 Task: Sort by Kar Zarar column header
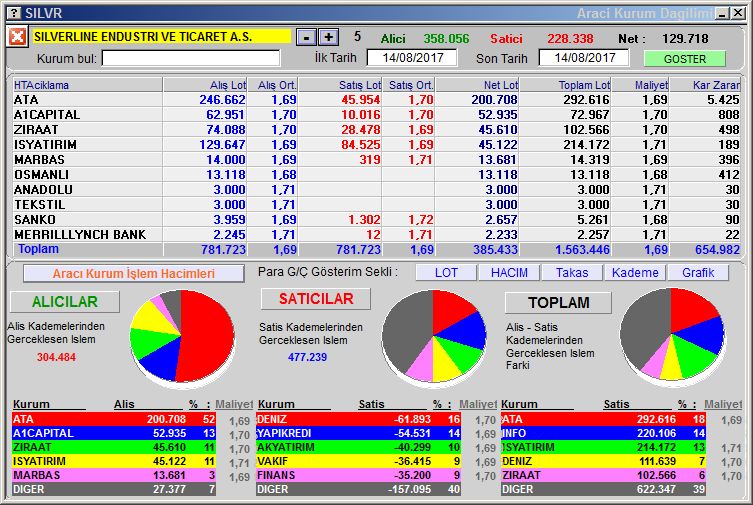point(705,85)
